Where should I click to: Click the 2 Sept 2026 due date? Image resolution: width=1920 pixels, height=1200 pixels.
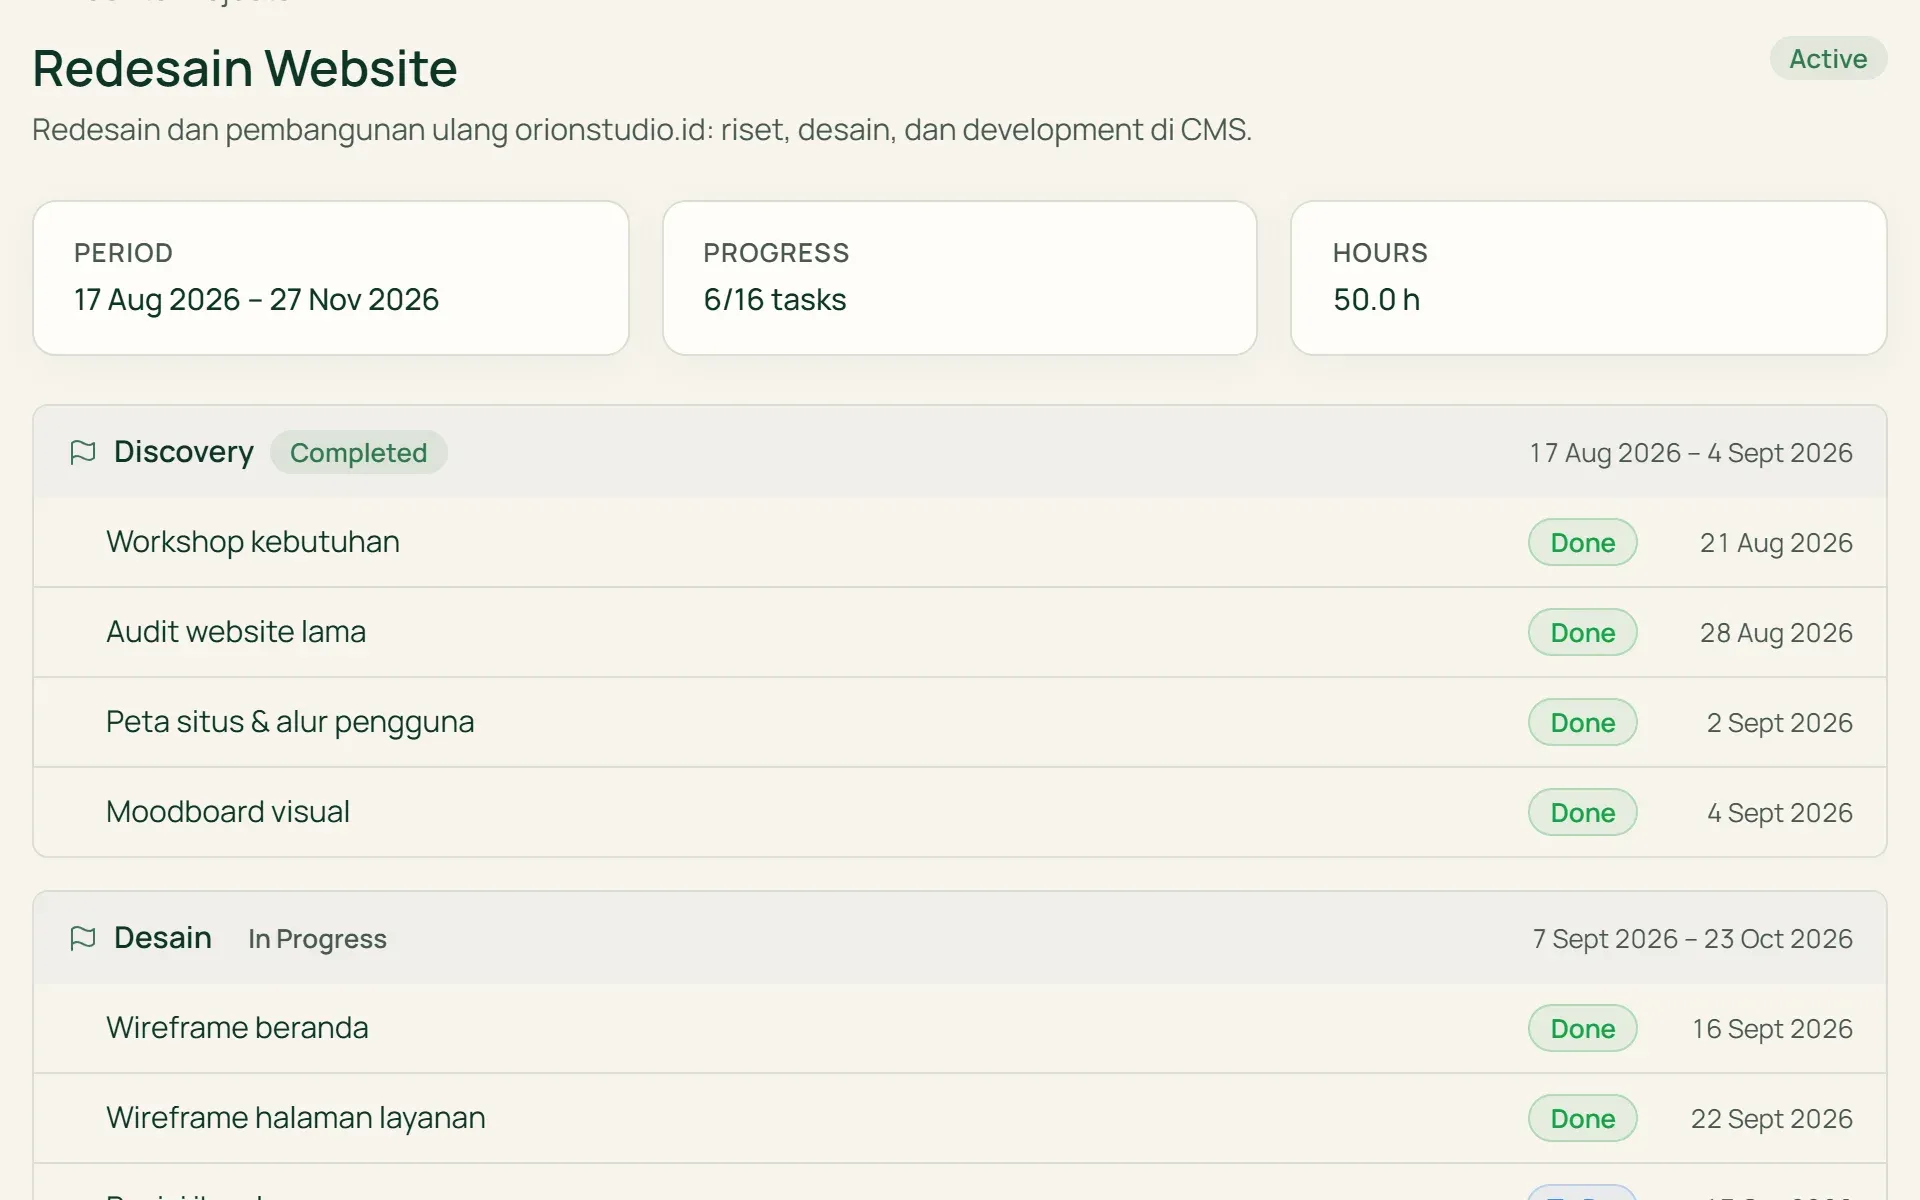click(x=1779, y=723)
